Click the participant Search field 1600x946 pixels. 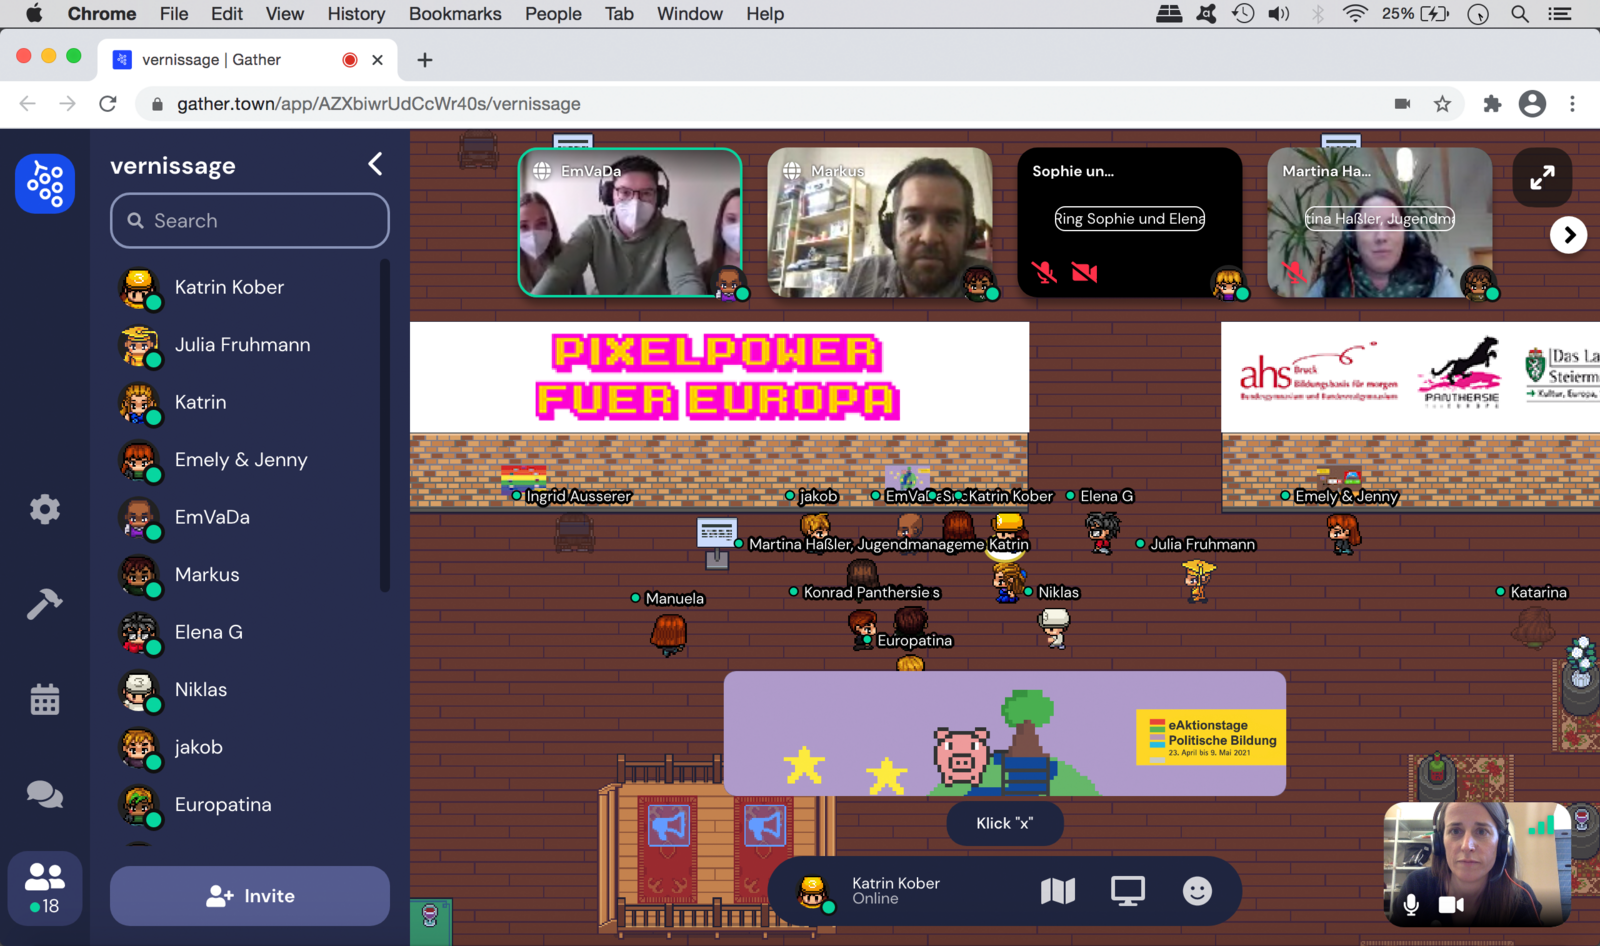[x=250, y=221]
